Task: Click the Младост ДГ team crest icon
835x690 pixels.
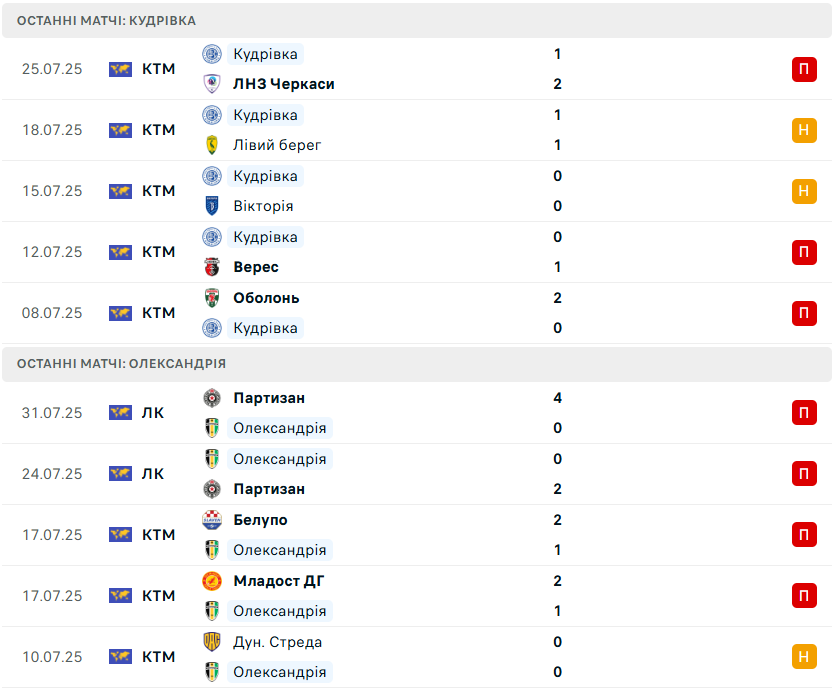Action: click(x=212, y=581)
